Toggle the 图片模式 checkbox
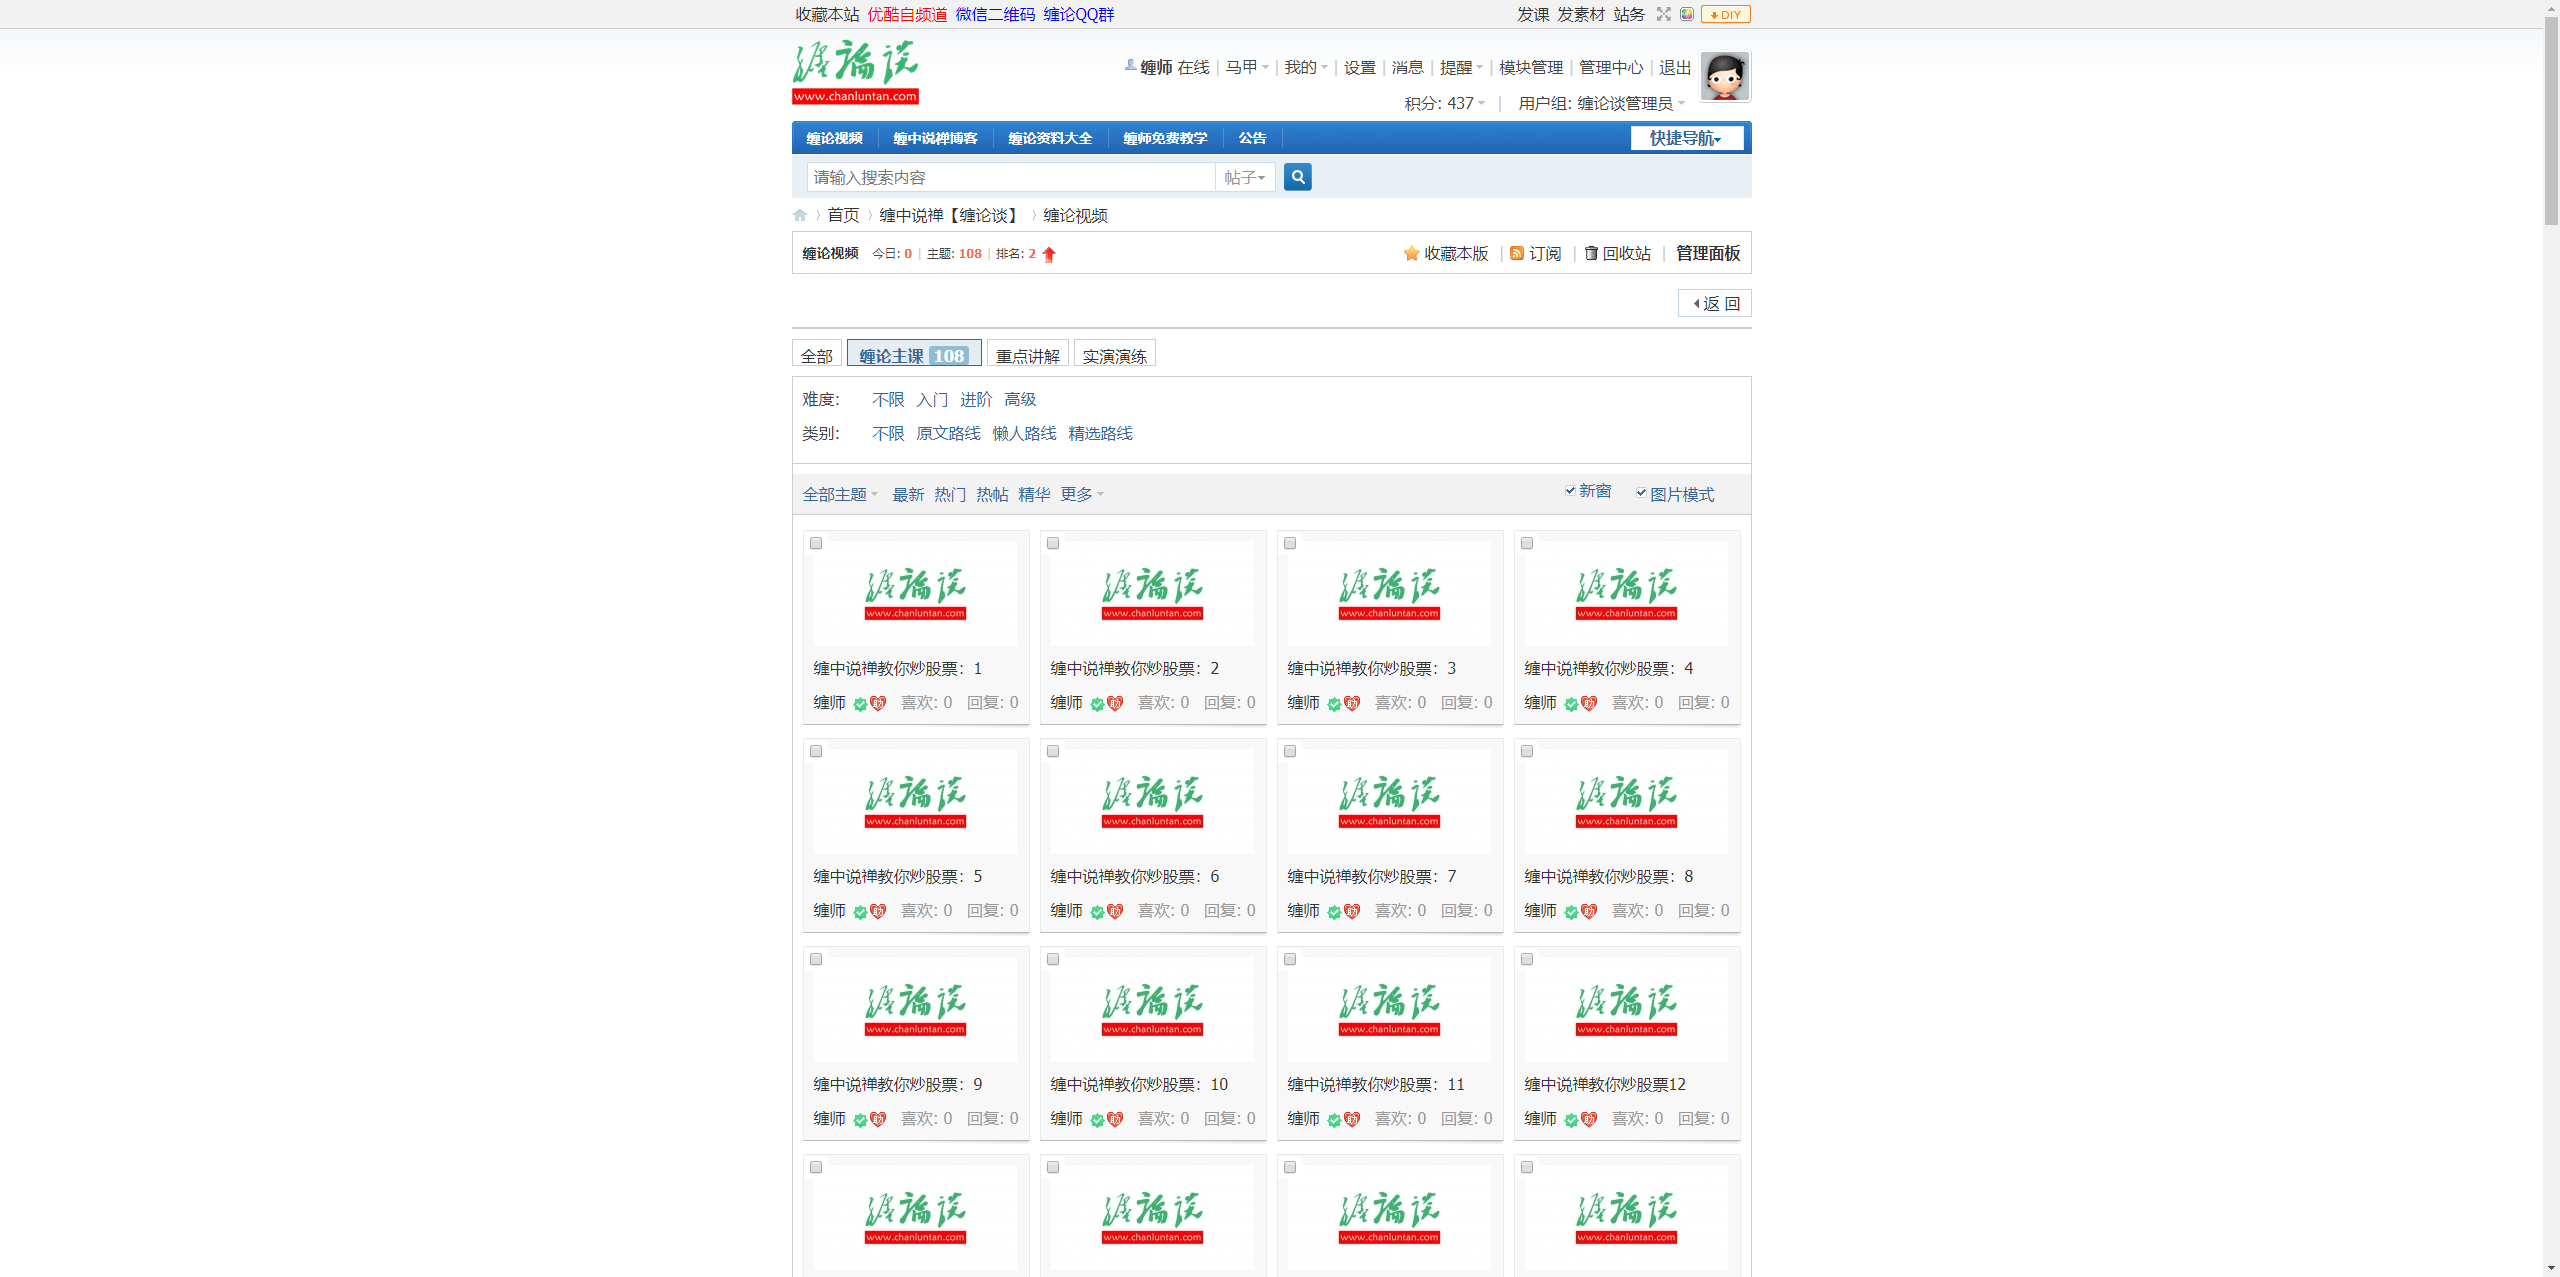The width and height of the screenshot is (2560, 1277). (x=1642, y=492)
